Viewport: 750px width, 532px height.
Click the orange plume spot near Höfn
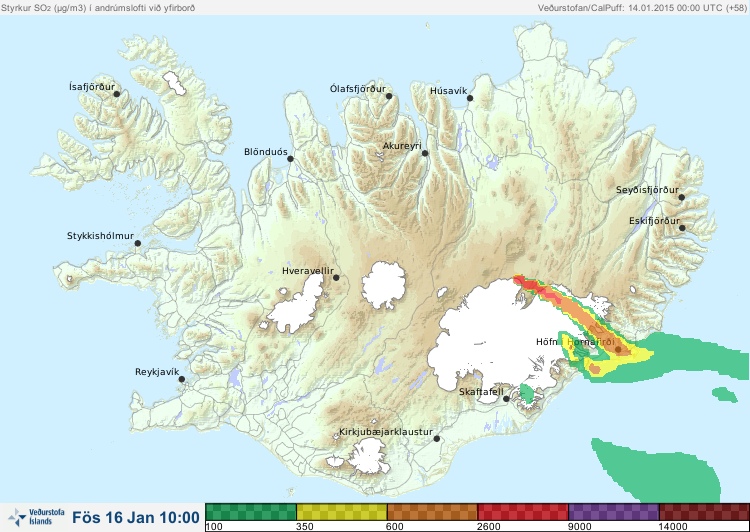[595, 368]
